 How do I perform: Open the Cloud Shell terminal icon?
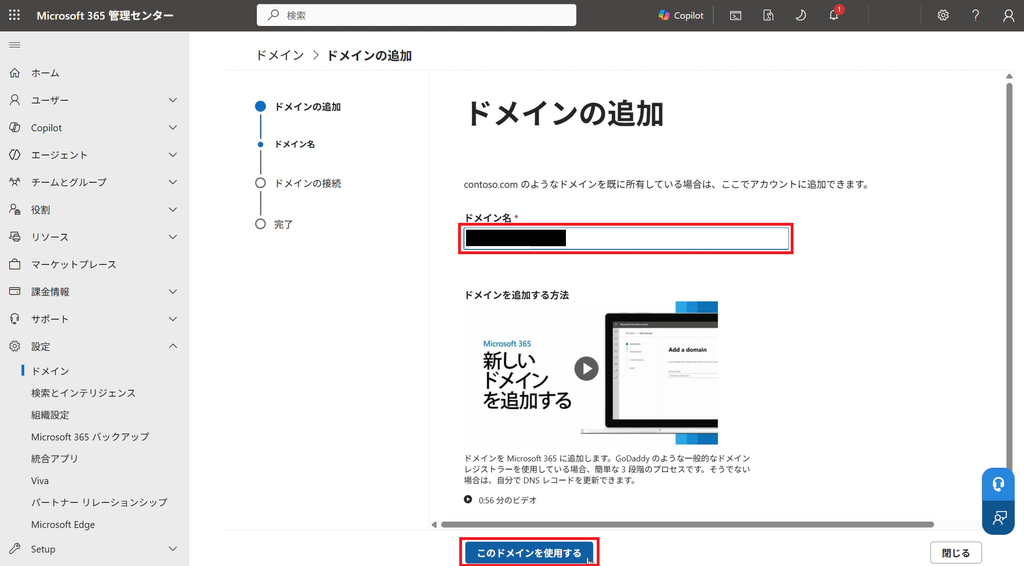[x=735, y=15]
